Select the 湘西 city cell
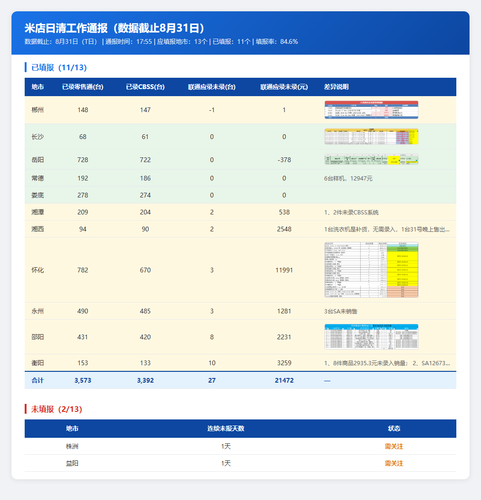 point(38,229)
